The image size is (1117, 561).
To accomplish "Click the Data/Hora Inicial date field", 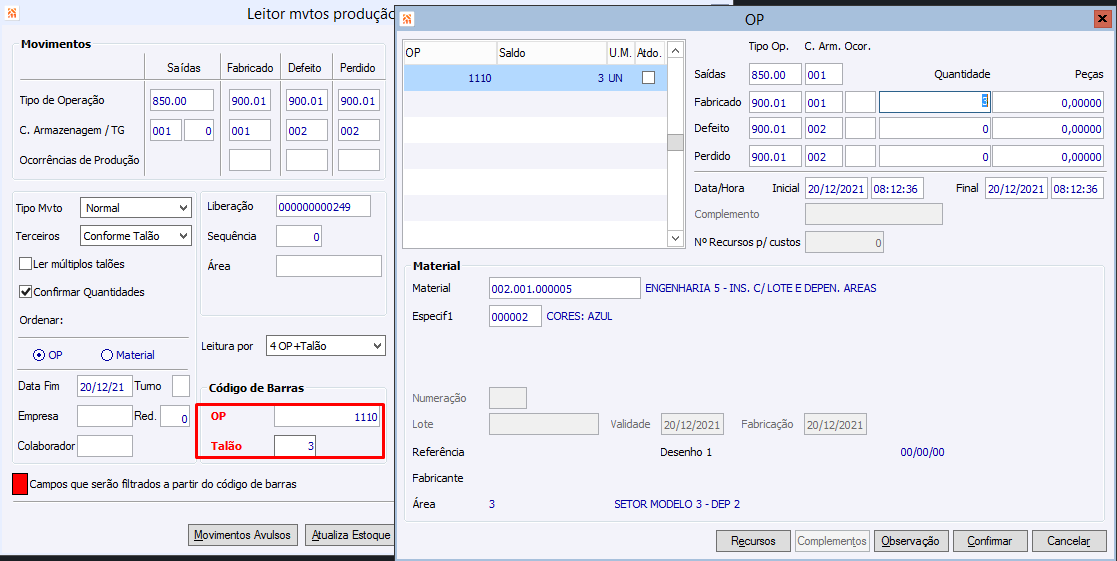I will point(836,189).
